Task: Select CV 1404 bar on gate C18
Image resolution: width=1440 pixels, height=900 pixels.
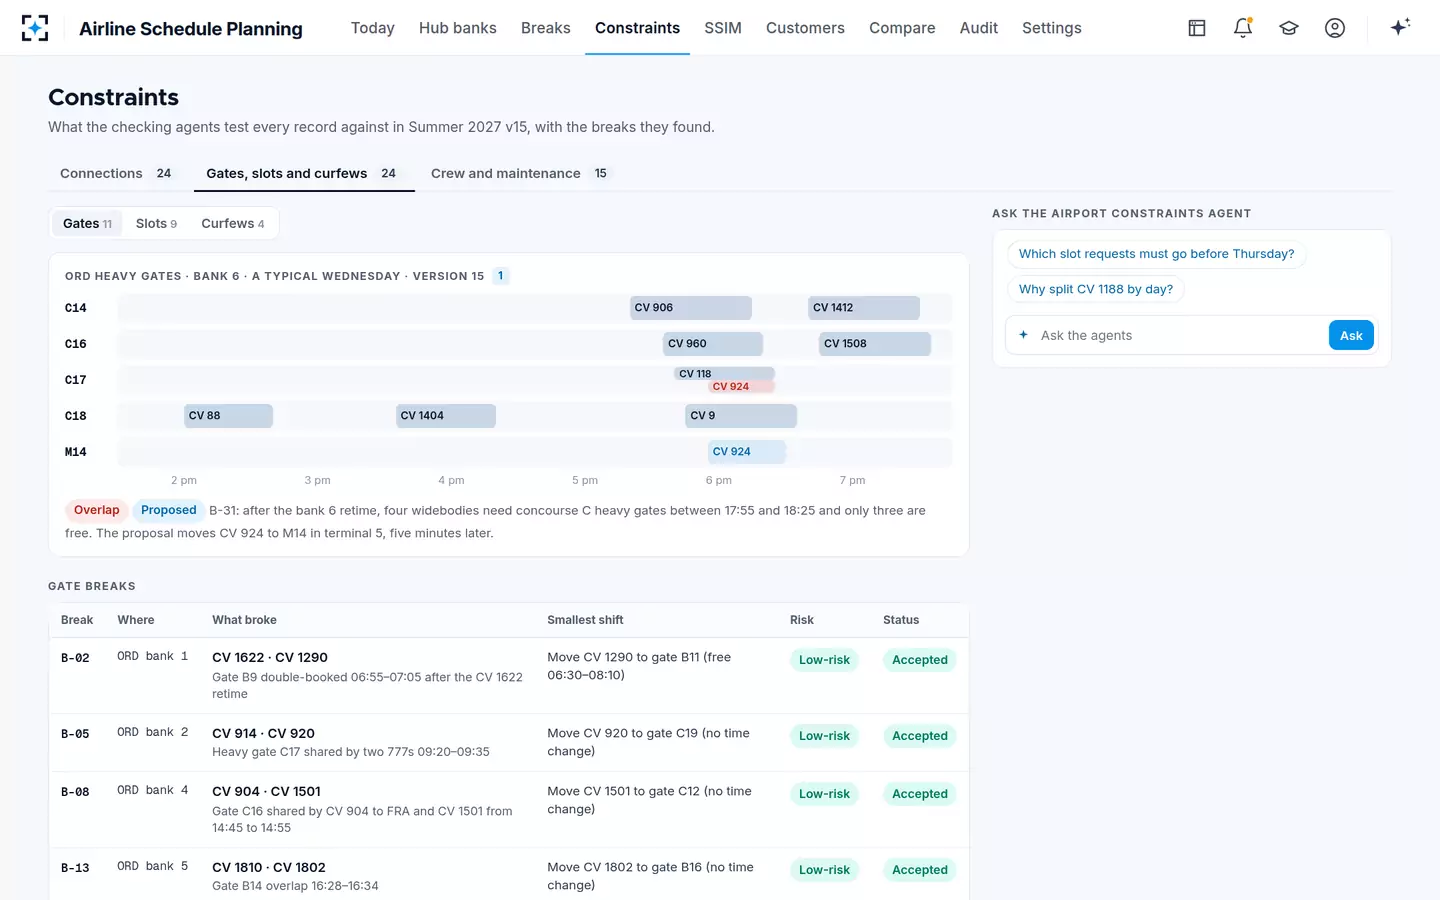Action: coord(446,416)
